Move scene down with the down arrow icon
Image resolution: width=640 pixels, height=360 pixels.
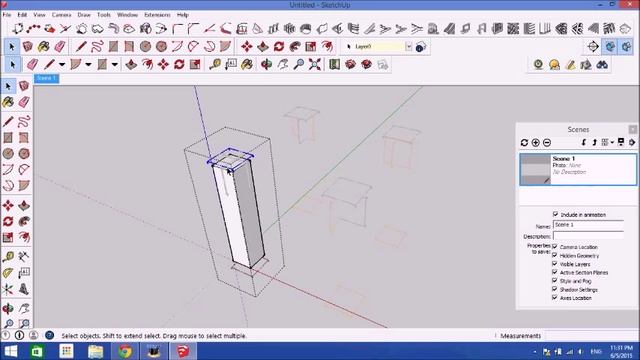tap(584, 142)
